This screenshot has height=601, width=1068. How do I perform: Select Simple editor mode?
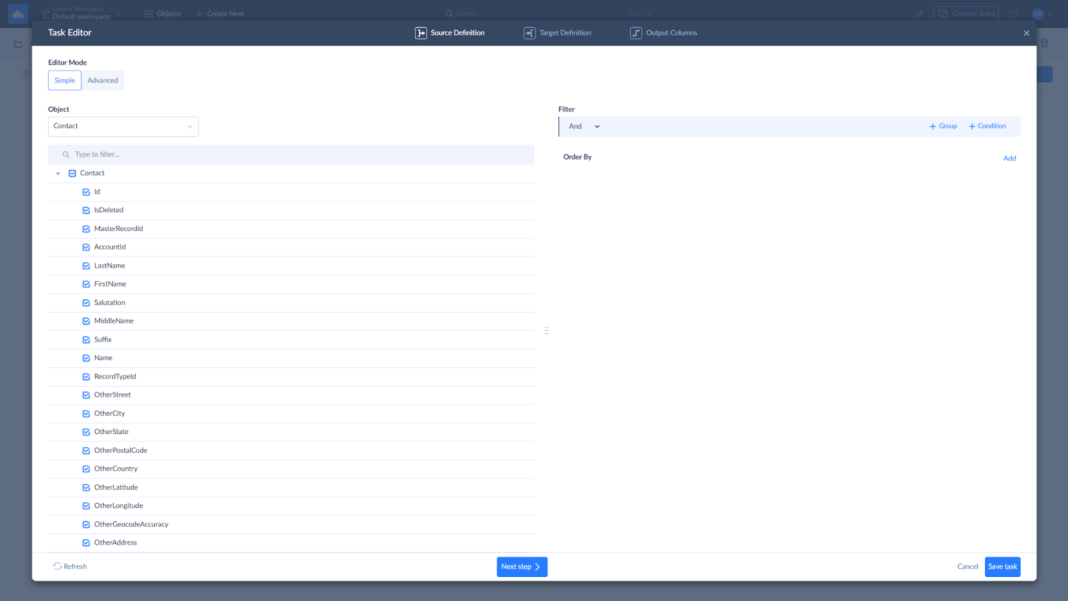tap(65, 80)
